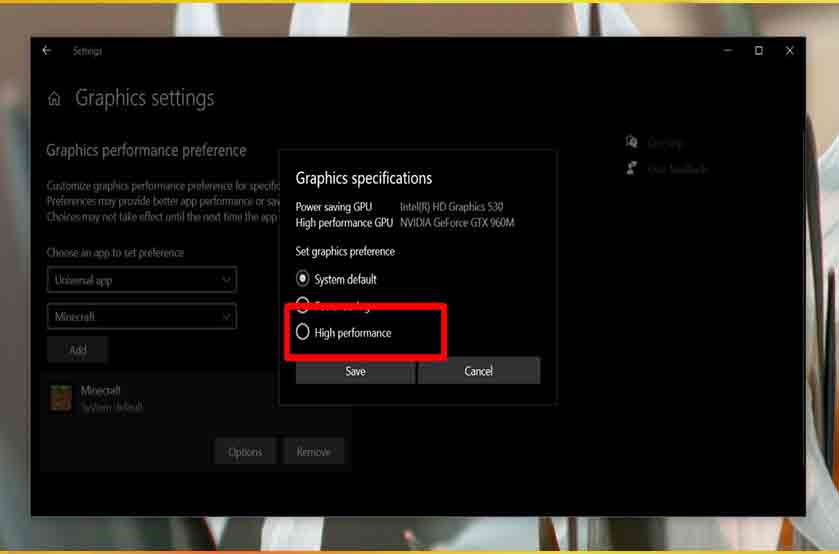The width and height of the screenshot is (839, 554).
Task: Go back with the Settings arrow
Action: click(x=47, y=50)
